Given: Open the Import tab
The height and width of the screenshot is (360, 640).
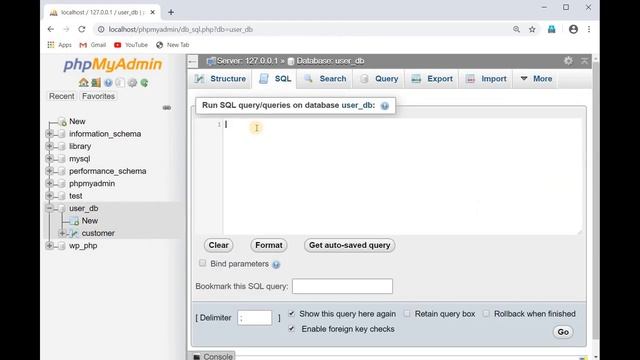Looking at the screenshot, I should (486, 79).
